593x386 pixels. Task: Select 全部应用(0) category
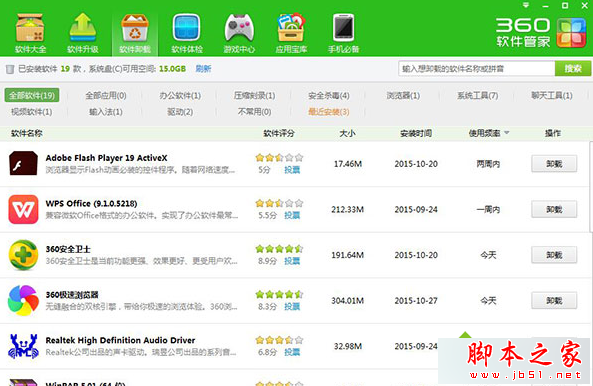point(106,96)
